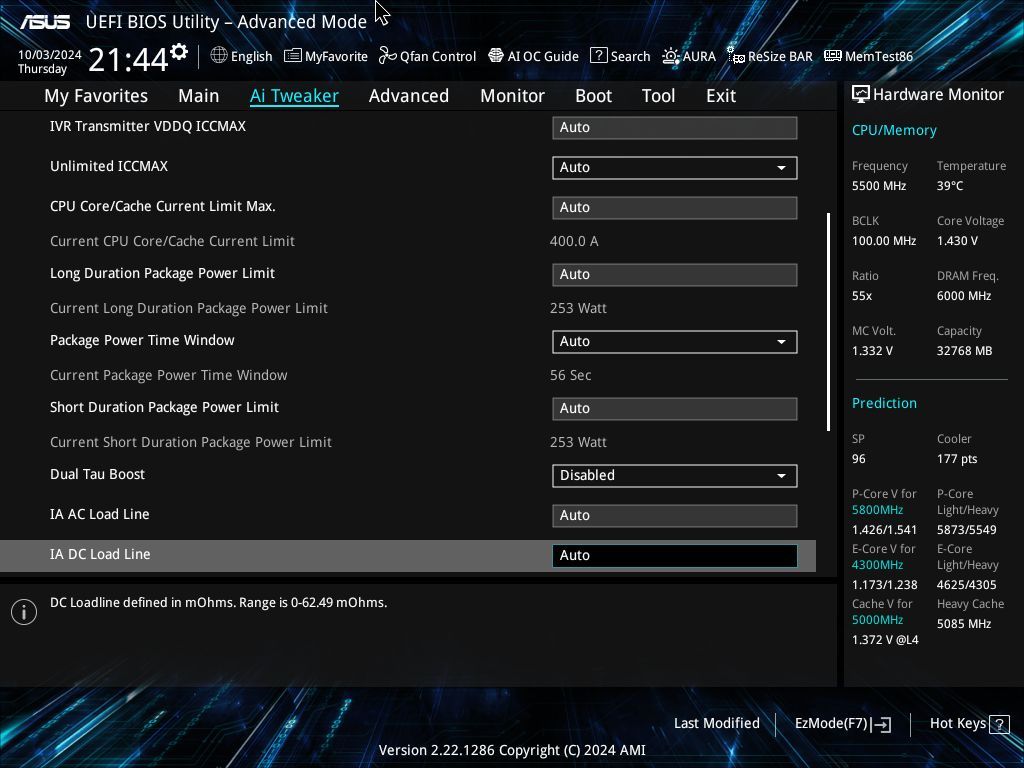
Task: Click the ASUS logo
Action: point(45,22)
